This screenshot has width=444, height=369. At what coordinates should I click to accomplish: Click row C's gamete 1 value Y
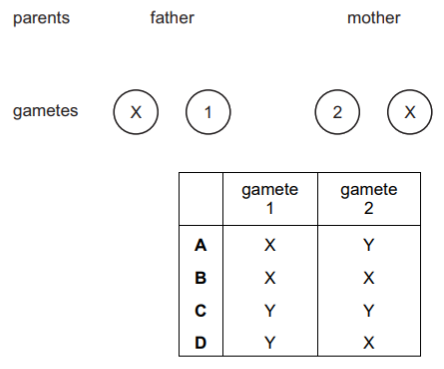point(270,310)
